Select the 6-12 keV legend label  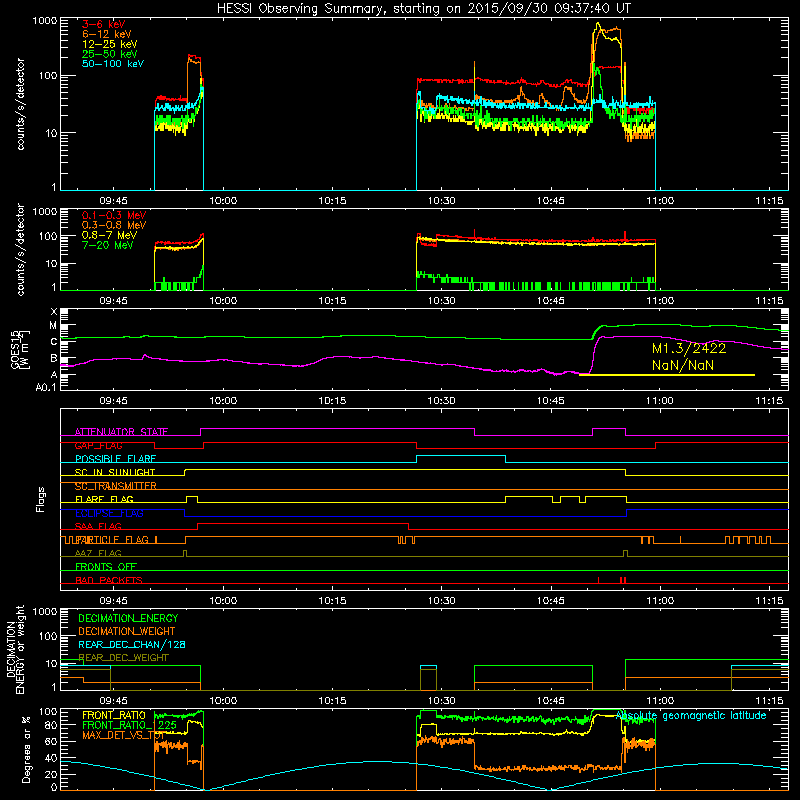coord(106,34)
